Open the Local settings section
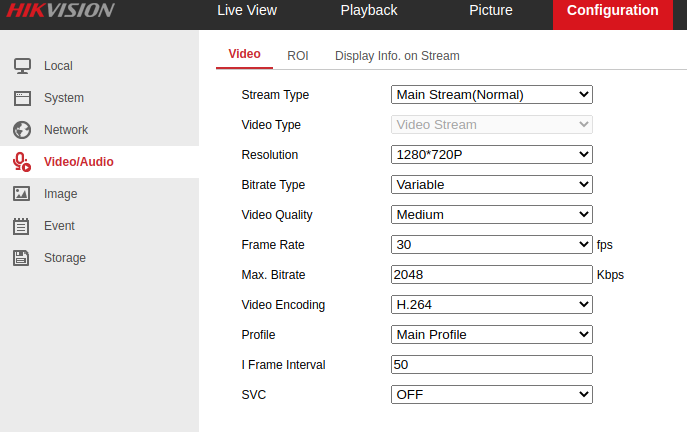Screen dimensions: 687x432 click(x=99, y=66)
